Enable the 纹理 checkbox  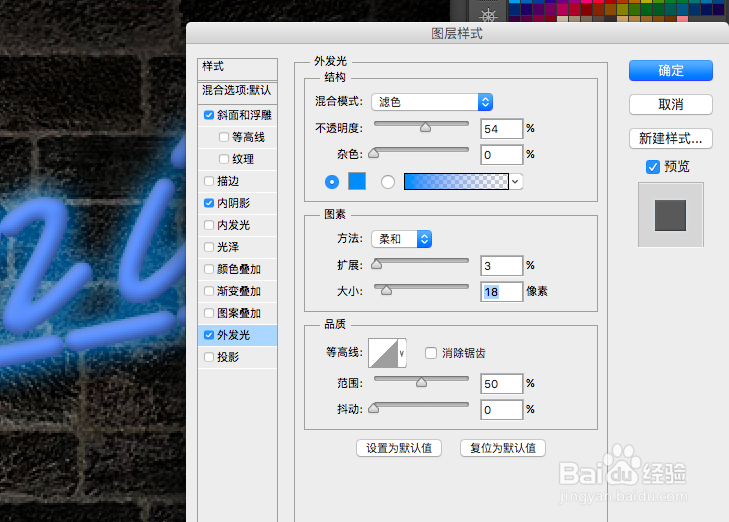point(224,159)
